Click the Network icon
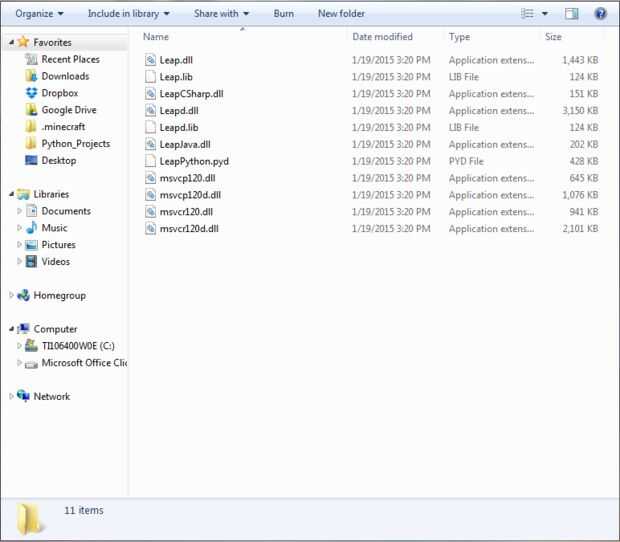620x542 pixels. [23, 396]
